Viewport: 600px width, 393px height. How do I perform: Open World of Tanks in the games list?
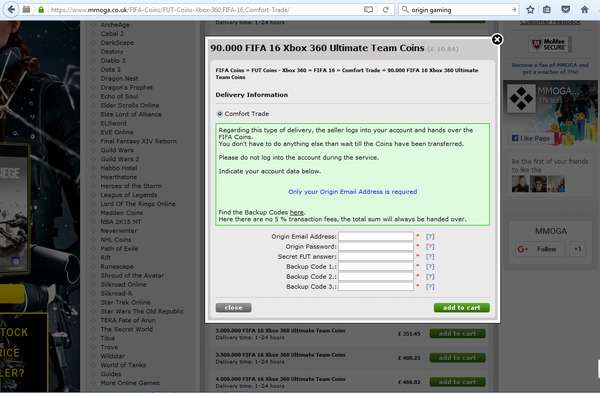pyautogui.click(x=123, y=365)
